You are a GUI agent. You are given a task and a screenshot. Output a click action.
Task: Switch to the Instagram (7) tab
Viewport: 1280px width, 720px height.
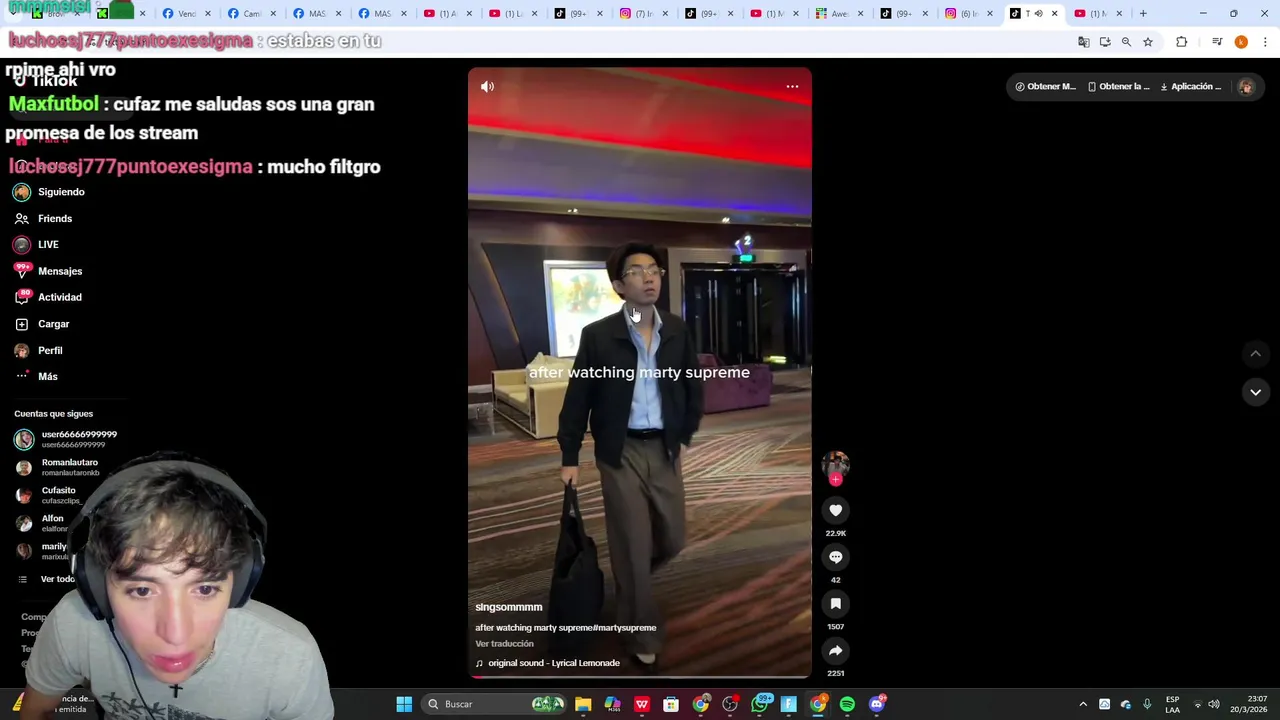[641, 13]
